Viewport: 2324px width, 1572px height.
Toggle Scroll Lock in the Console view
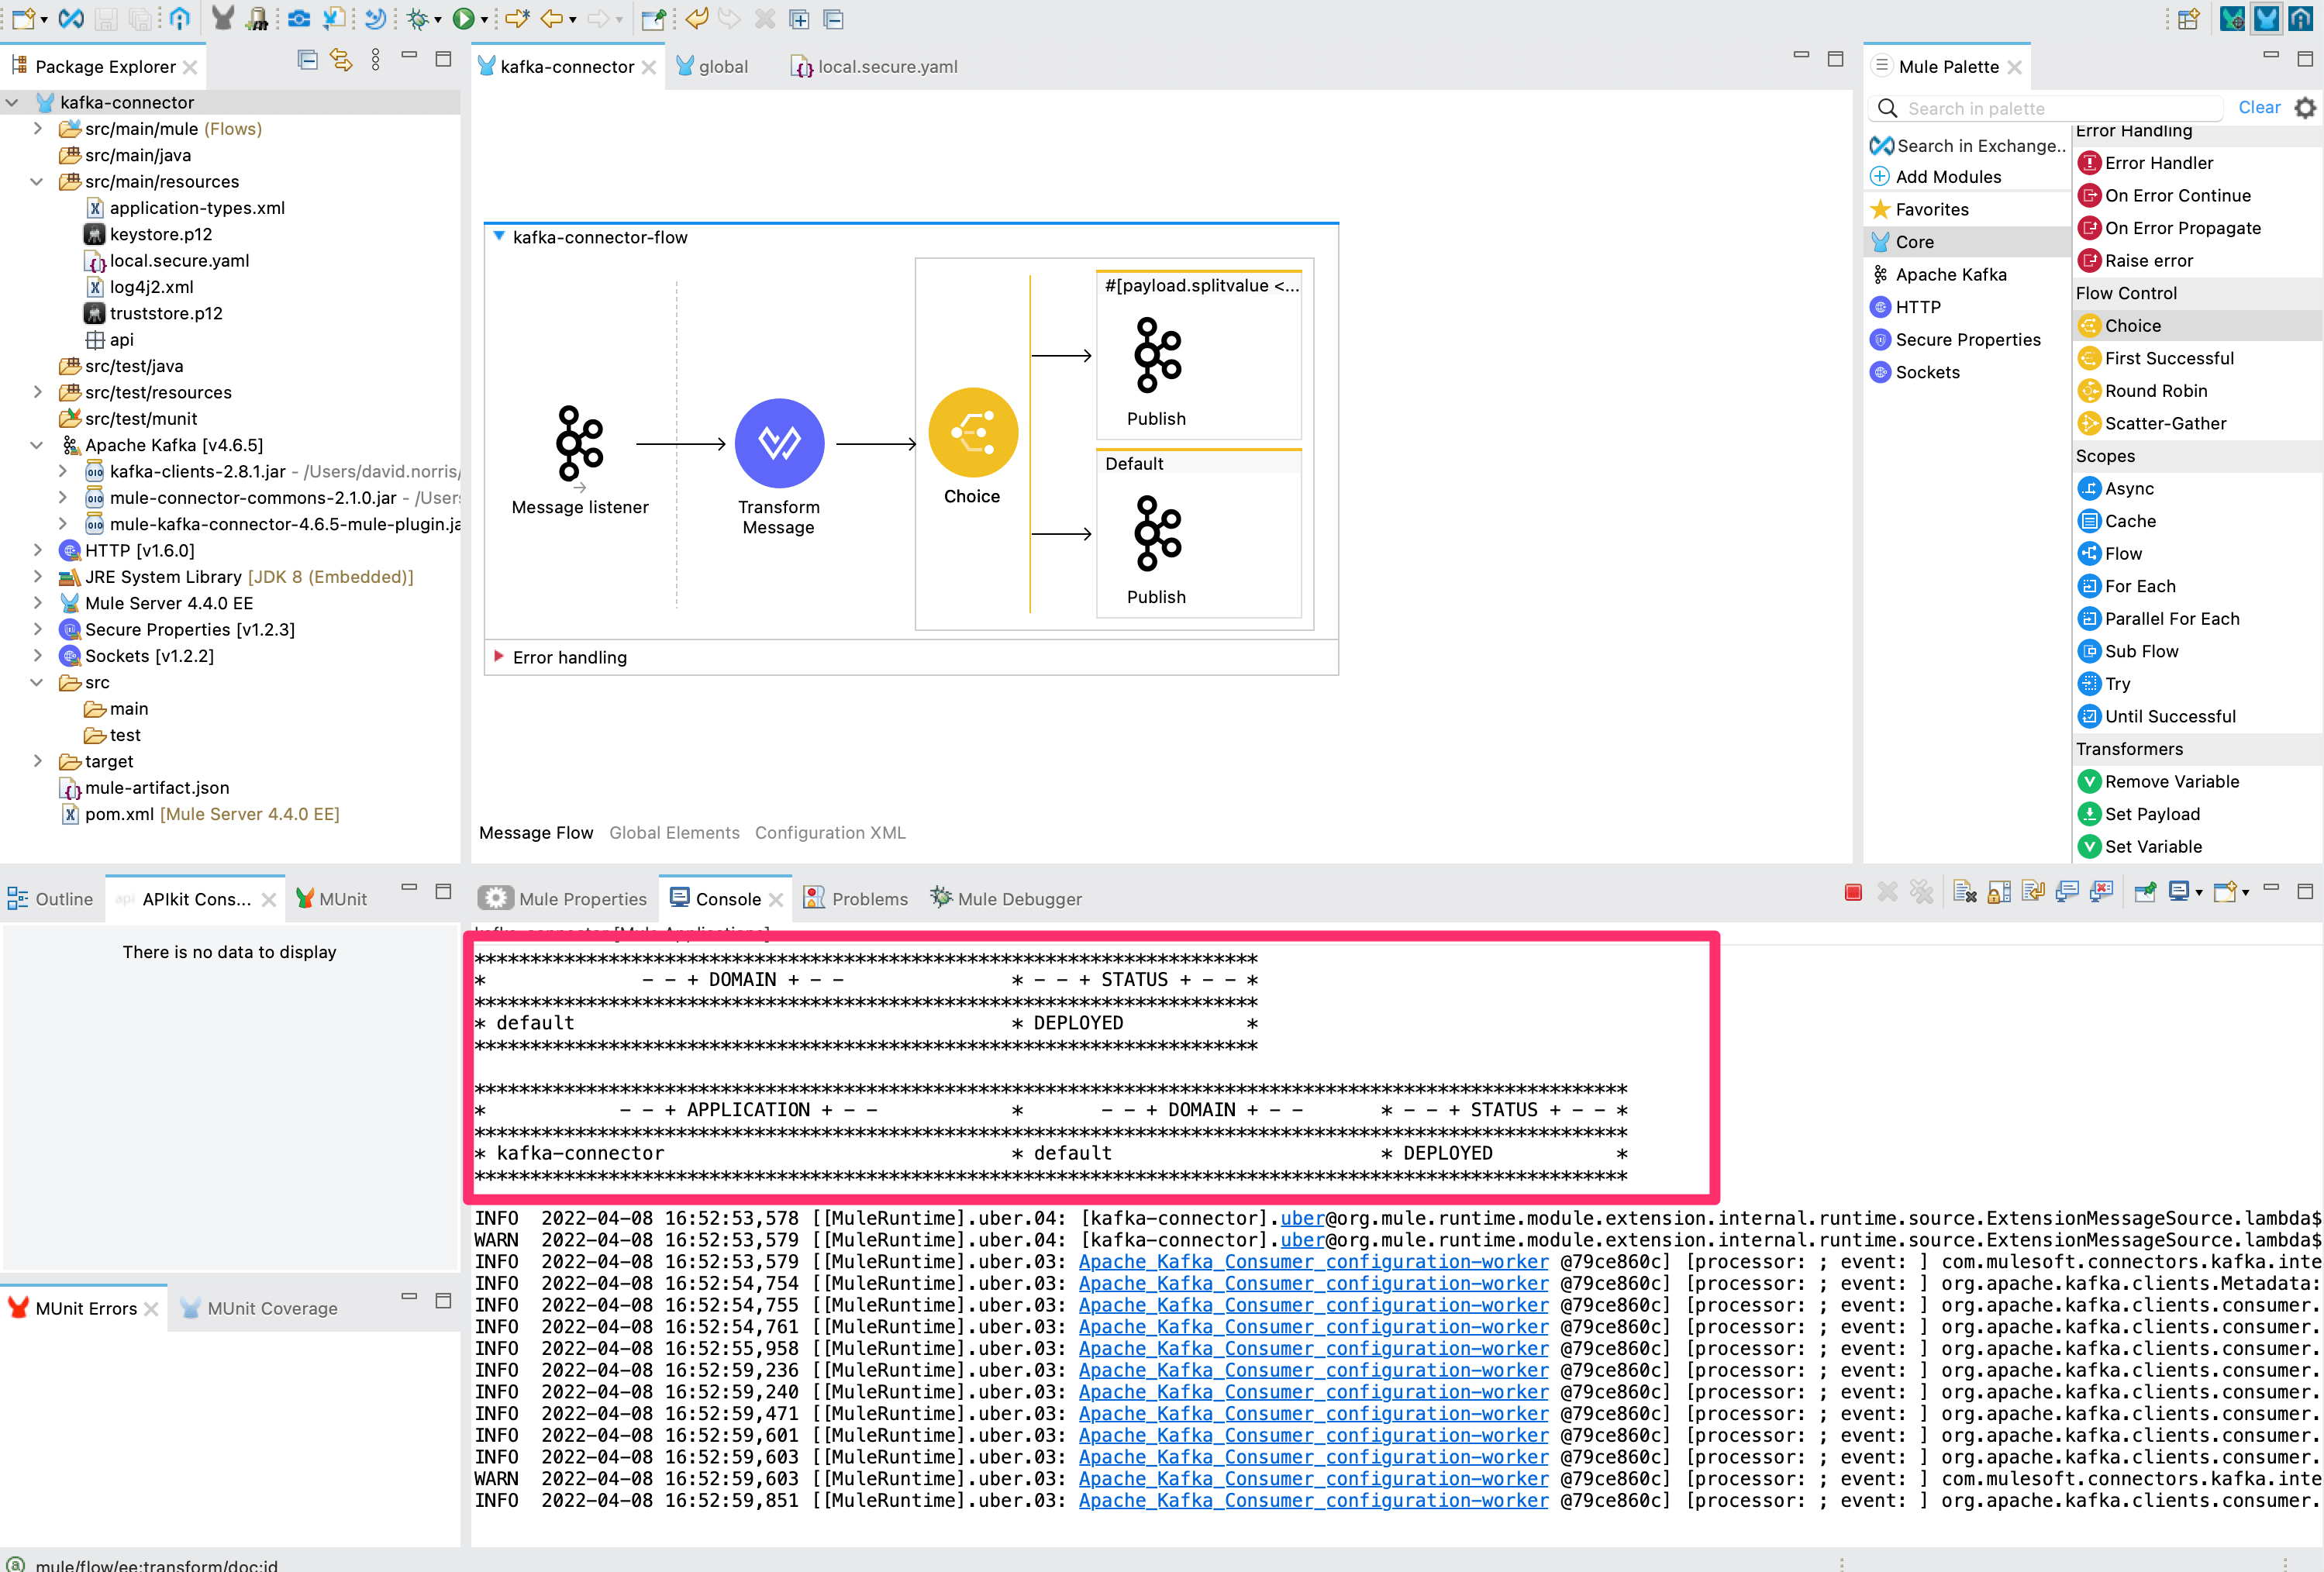(1998, 891)
